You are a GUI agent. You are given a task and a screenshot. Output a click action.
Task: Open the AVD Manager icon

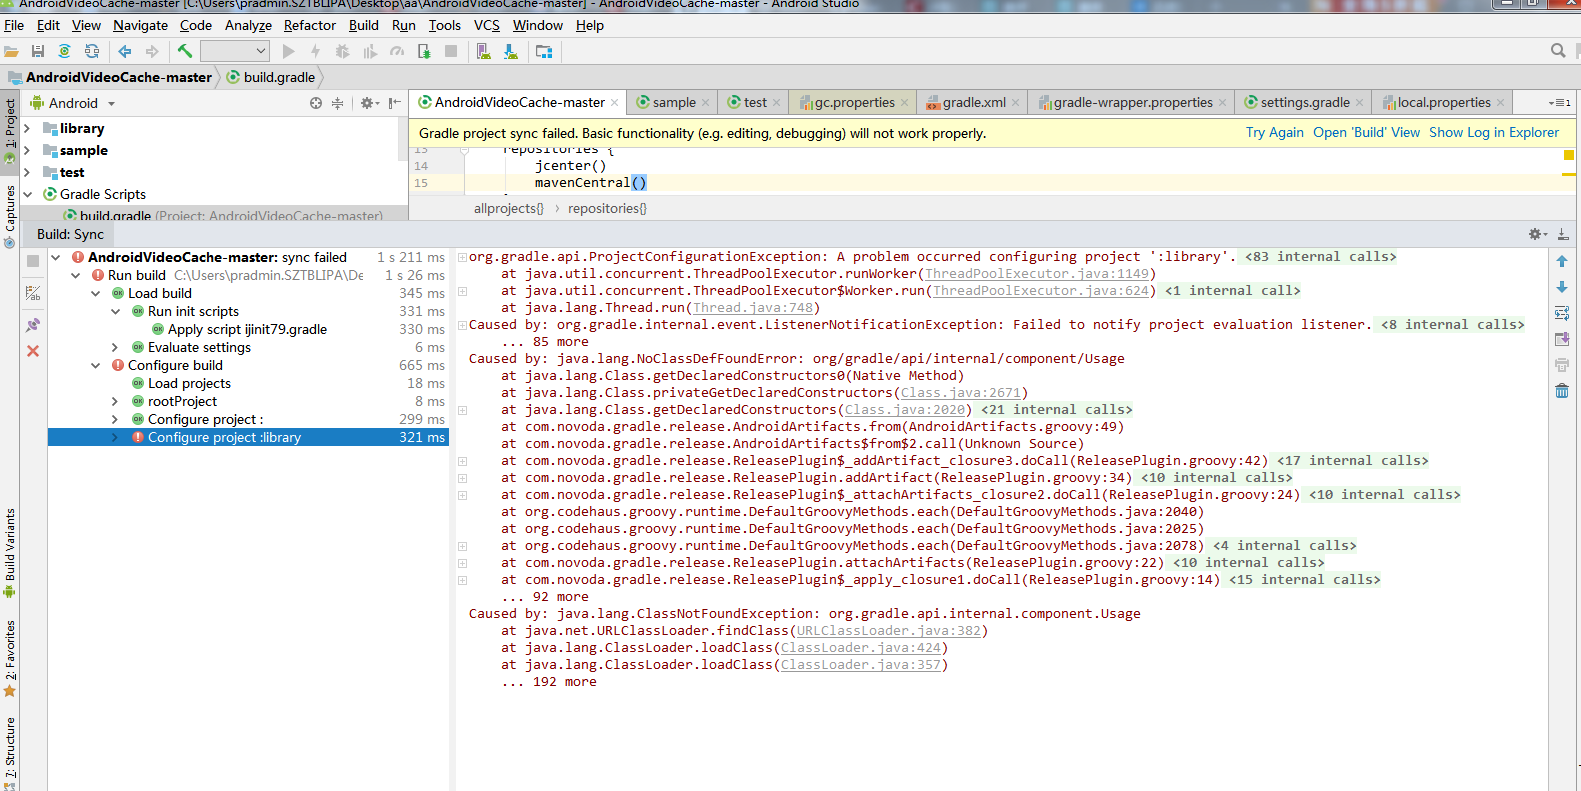(484, 51)
